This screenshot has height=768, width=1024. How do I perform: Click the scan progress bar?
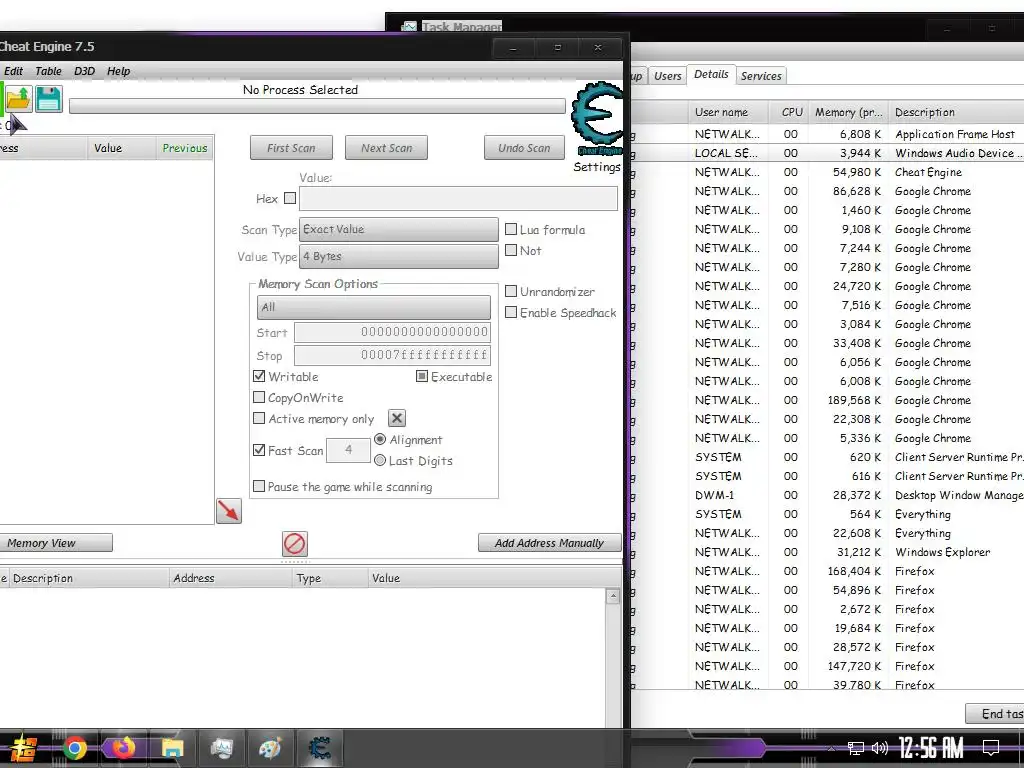click(317, 106)
